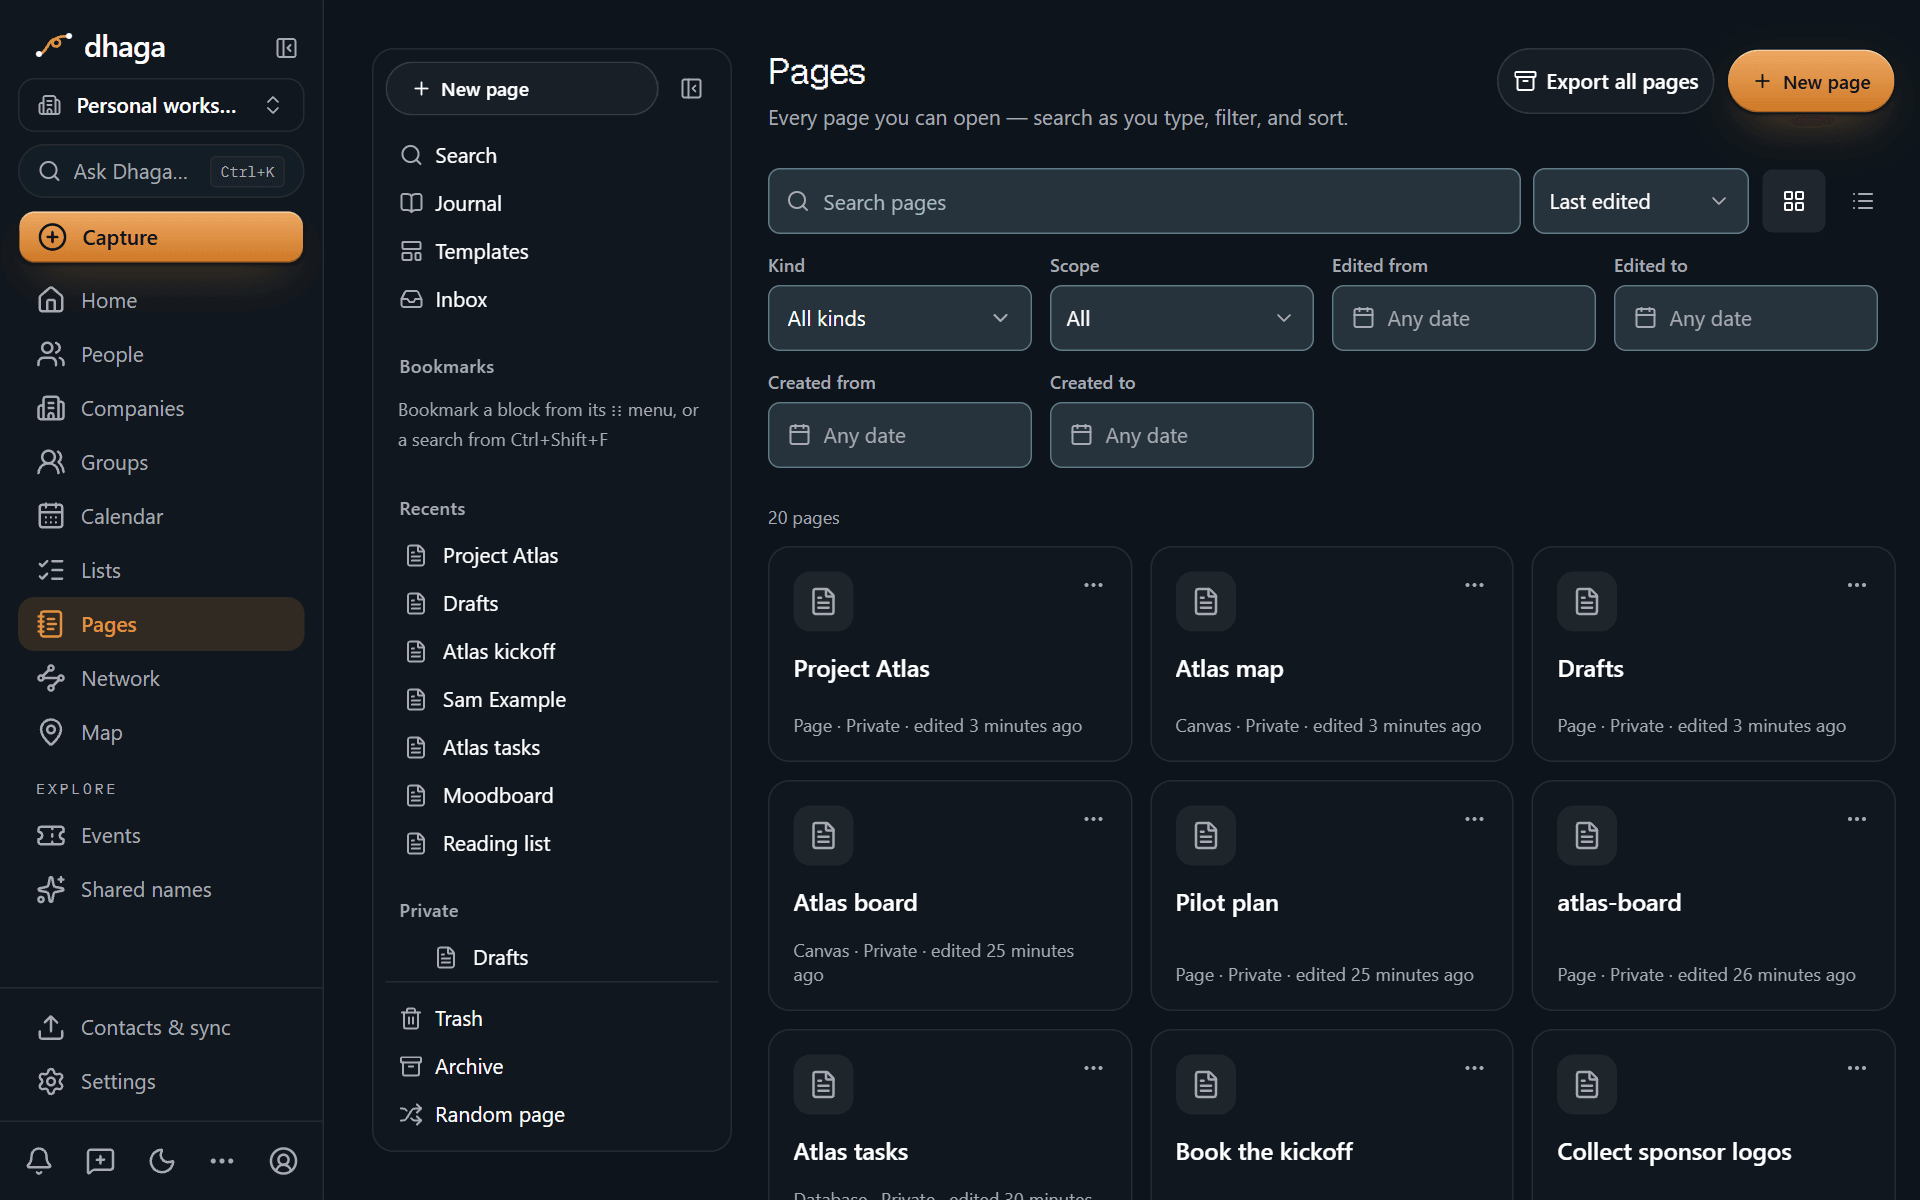Open options menu on Atlas tasks card

point(1093,1068)
